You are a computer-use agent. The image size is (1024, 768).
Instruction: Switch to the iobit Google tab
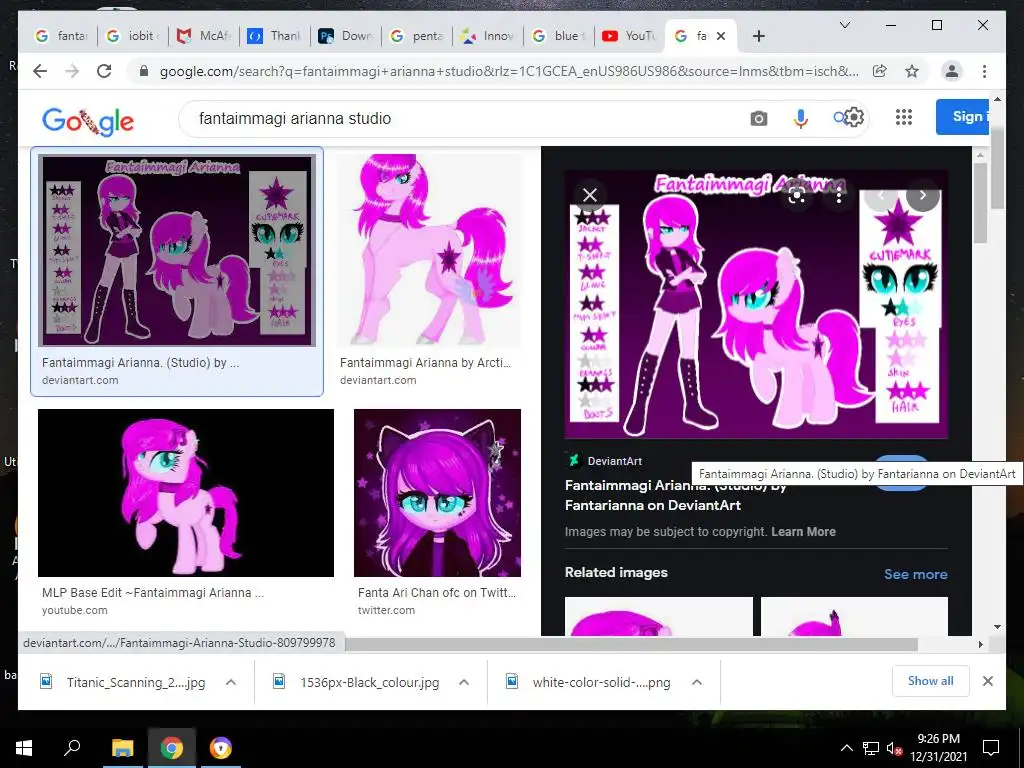(x=133, y=36)
